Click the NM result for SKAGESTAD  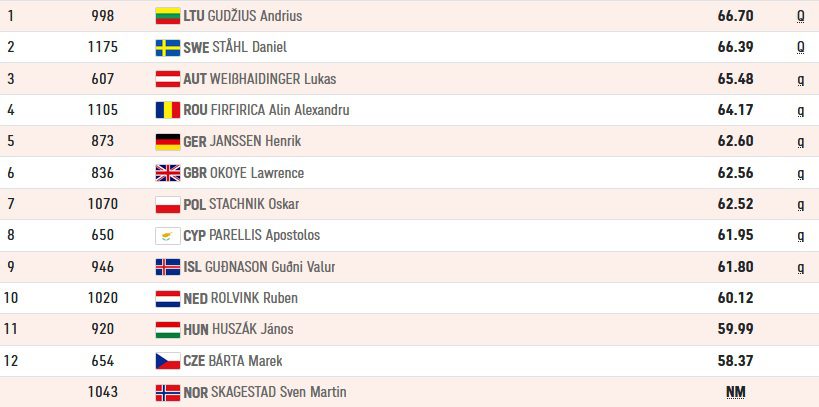point(735,392)
